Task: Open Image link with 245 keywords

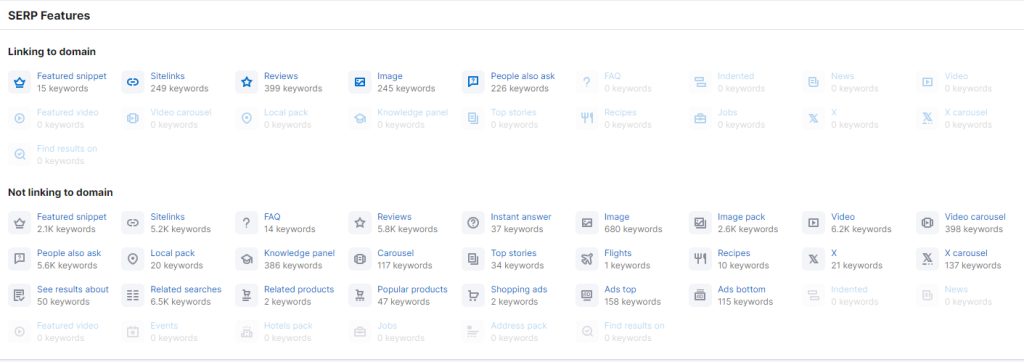Action: 390,76
